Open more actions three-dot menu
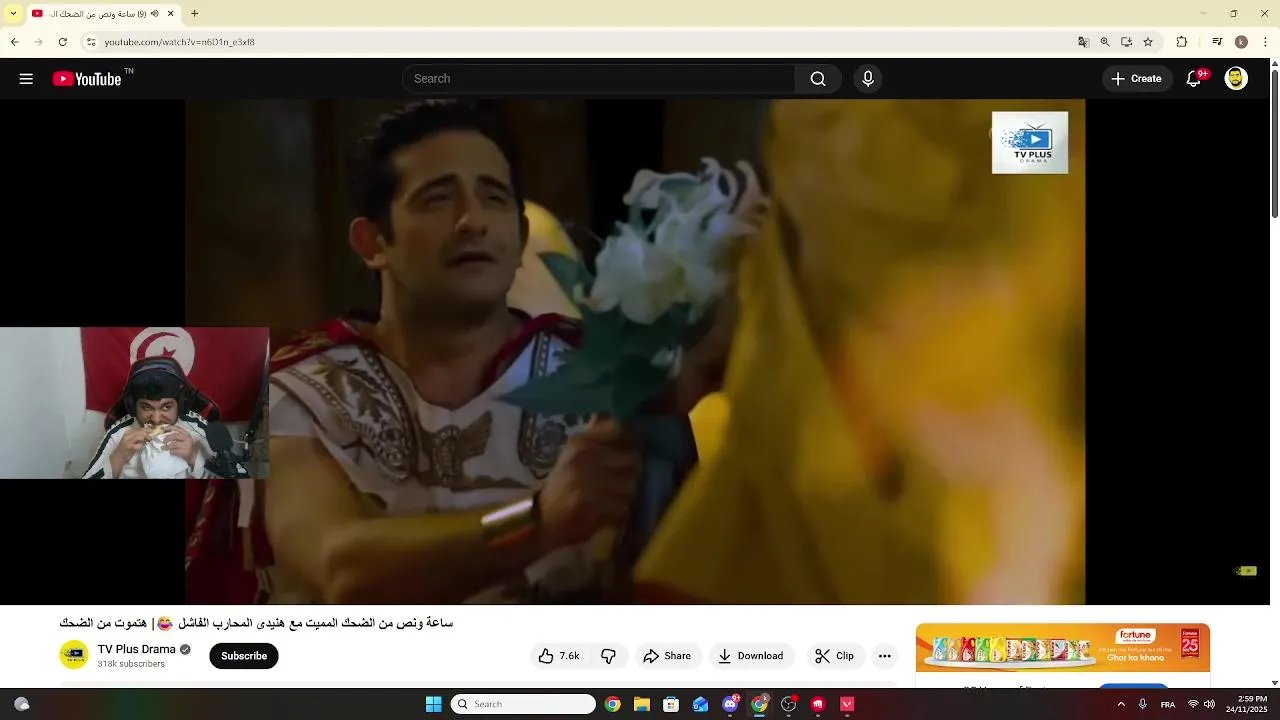Screen dimensions: 1280x720 [x=884, y=656]
